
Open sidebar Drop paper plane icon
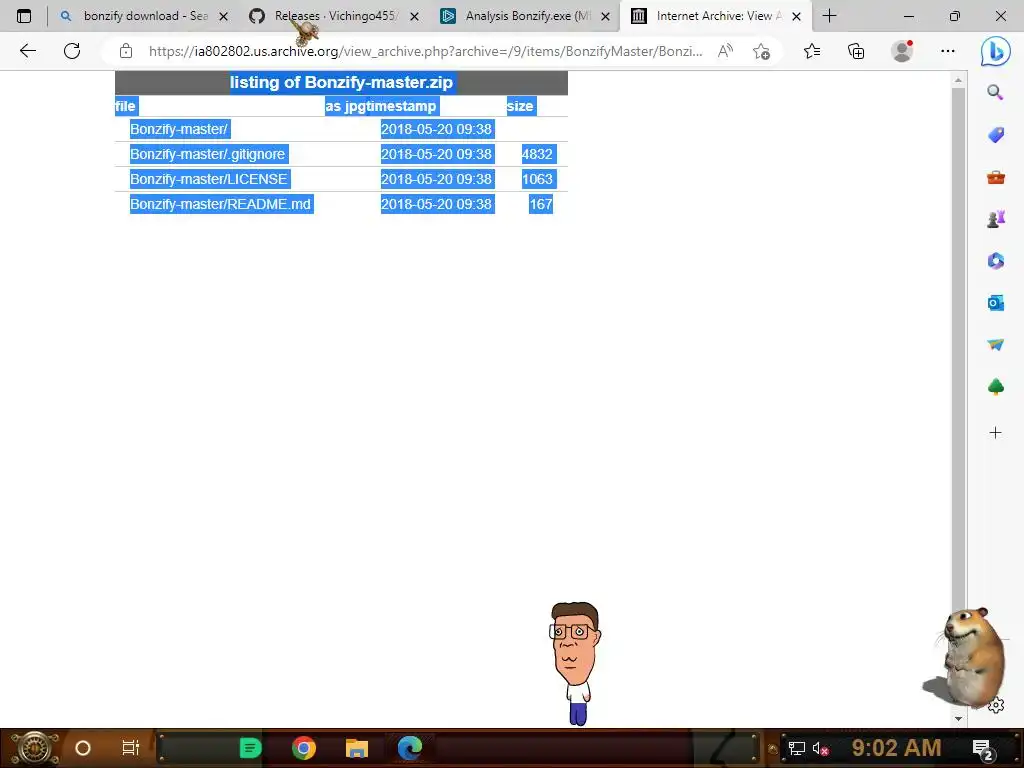(995, 344)
